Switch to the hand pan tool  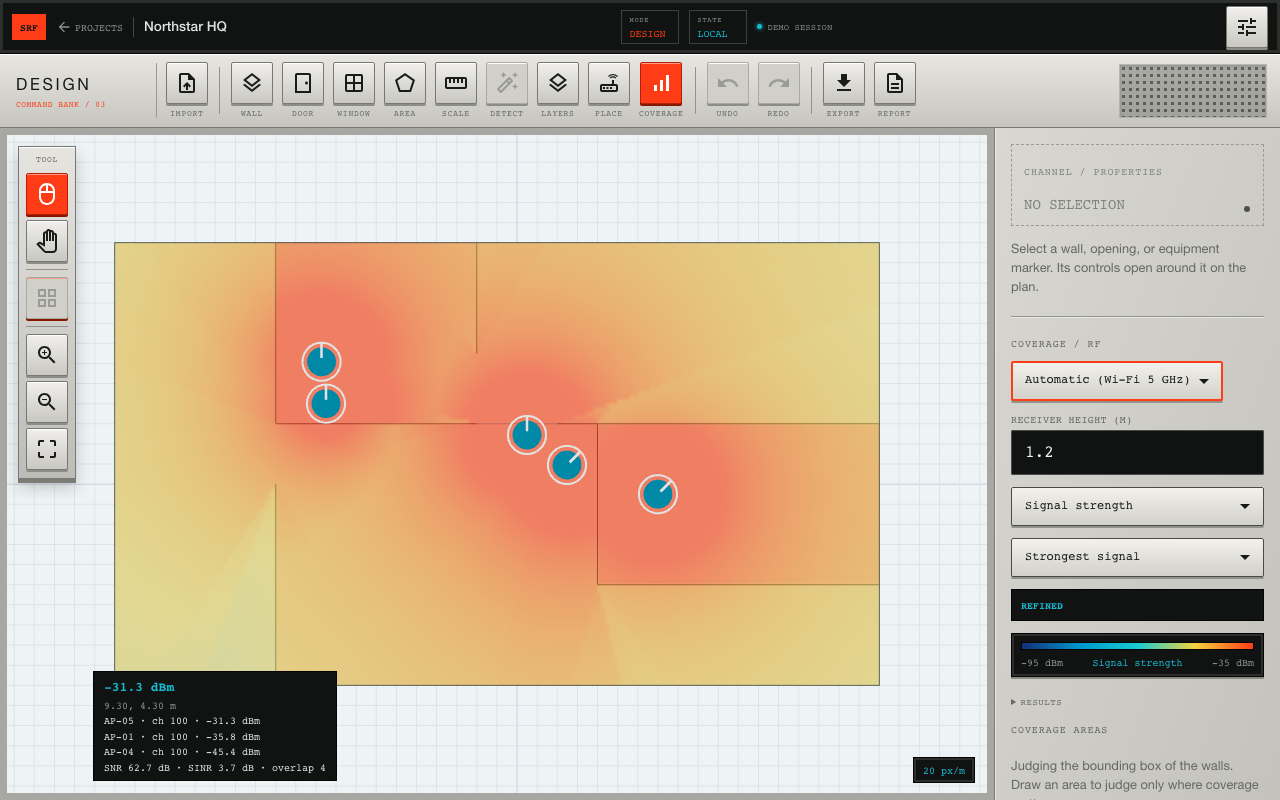[x=47, y=241]
